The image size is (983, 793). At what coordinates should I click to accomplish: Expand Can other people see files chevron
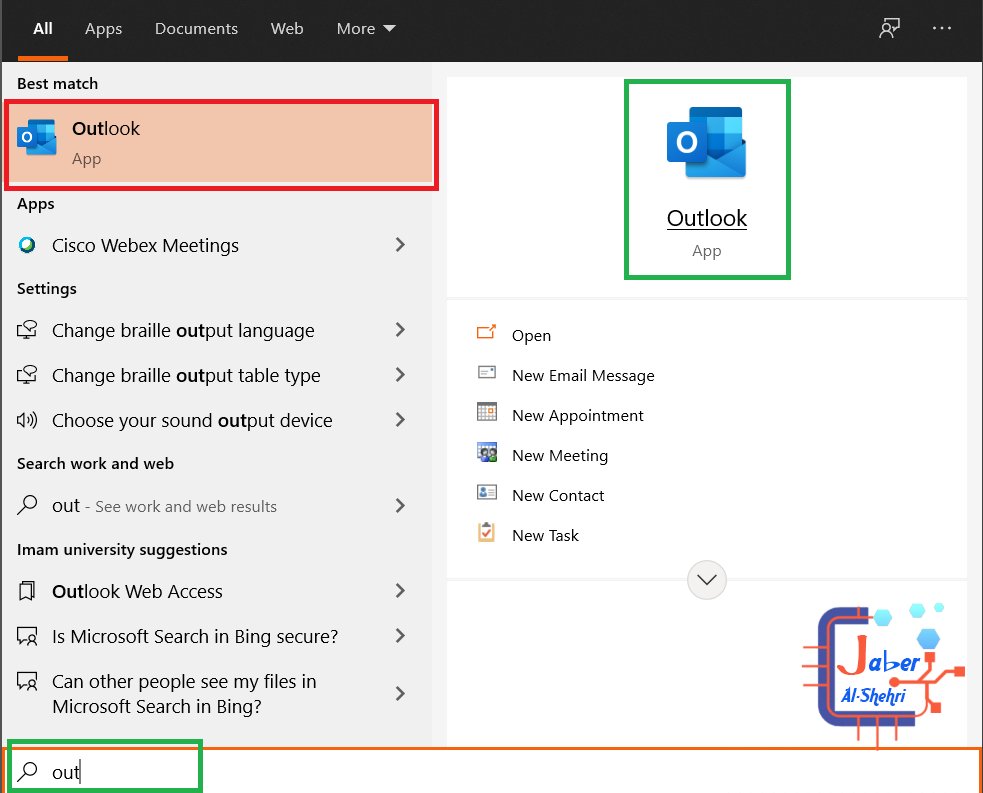pyautogui.click(x=400, y=693)
